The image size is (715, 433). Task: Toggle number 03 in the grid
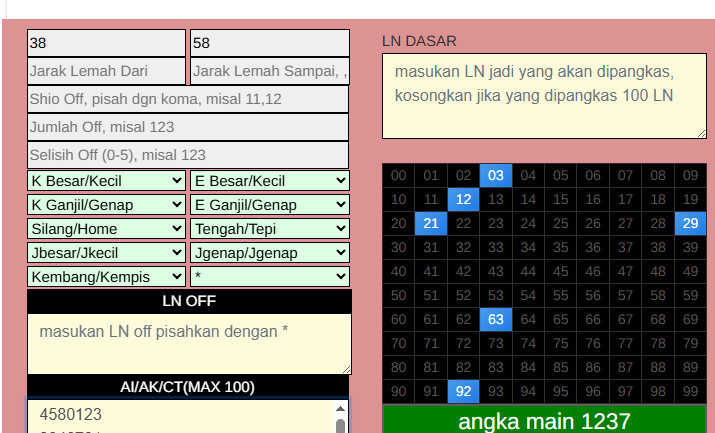(496, 176)
